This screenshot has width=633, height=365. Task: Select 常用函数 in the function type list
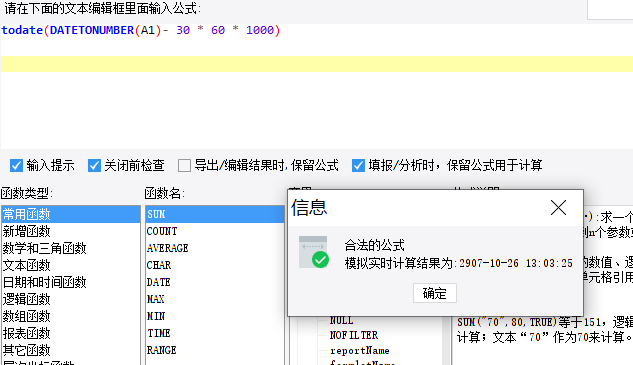71,214
